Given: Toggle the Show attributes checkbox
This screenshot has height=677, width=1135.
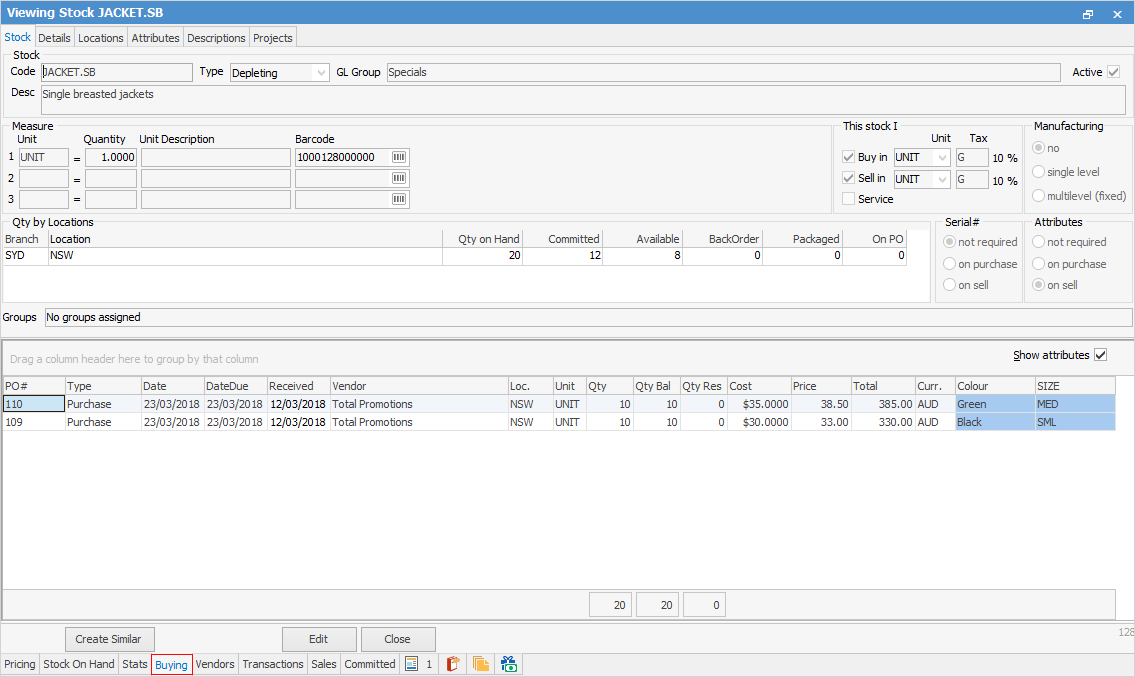Looking at the screenshot, I should pyautogui.click(x=1101, y=355).
